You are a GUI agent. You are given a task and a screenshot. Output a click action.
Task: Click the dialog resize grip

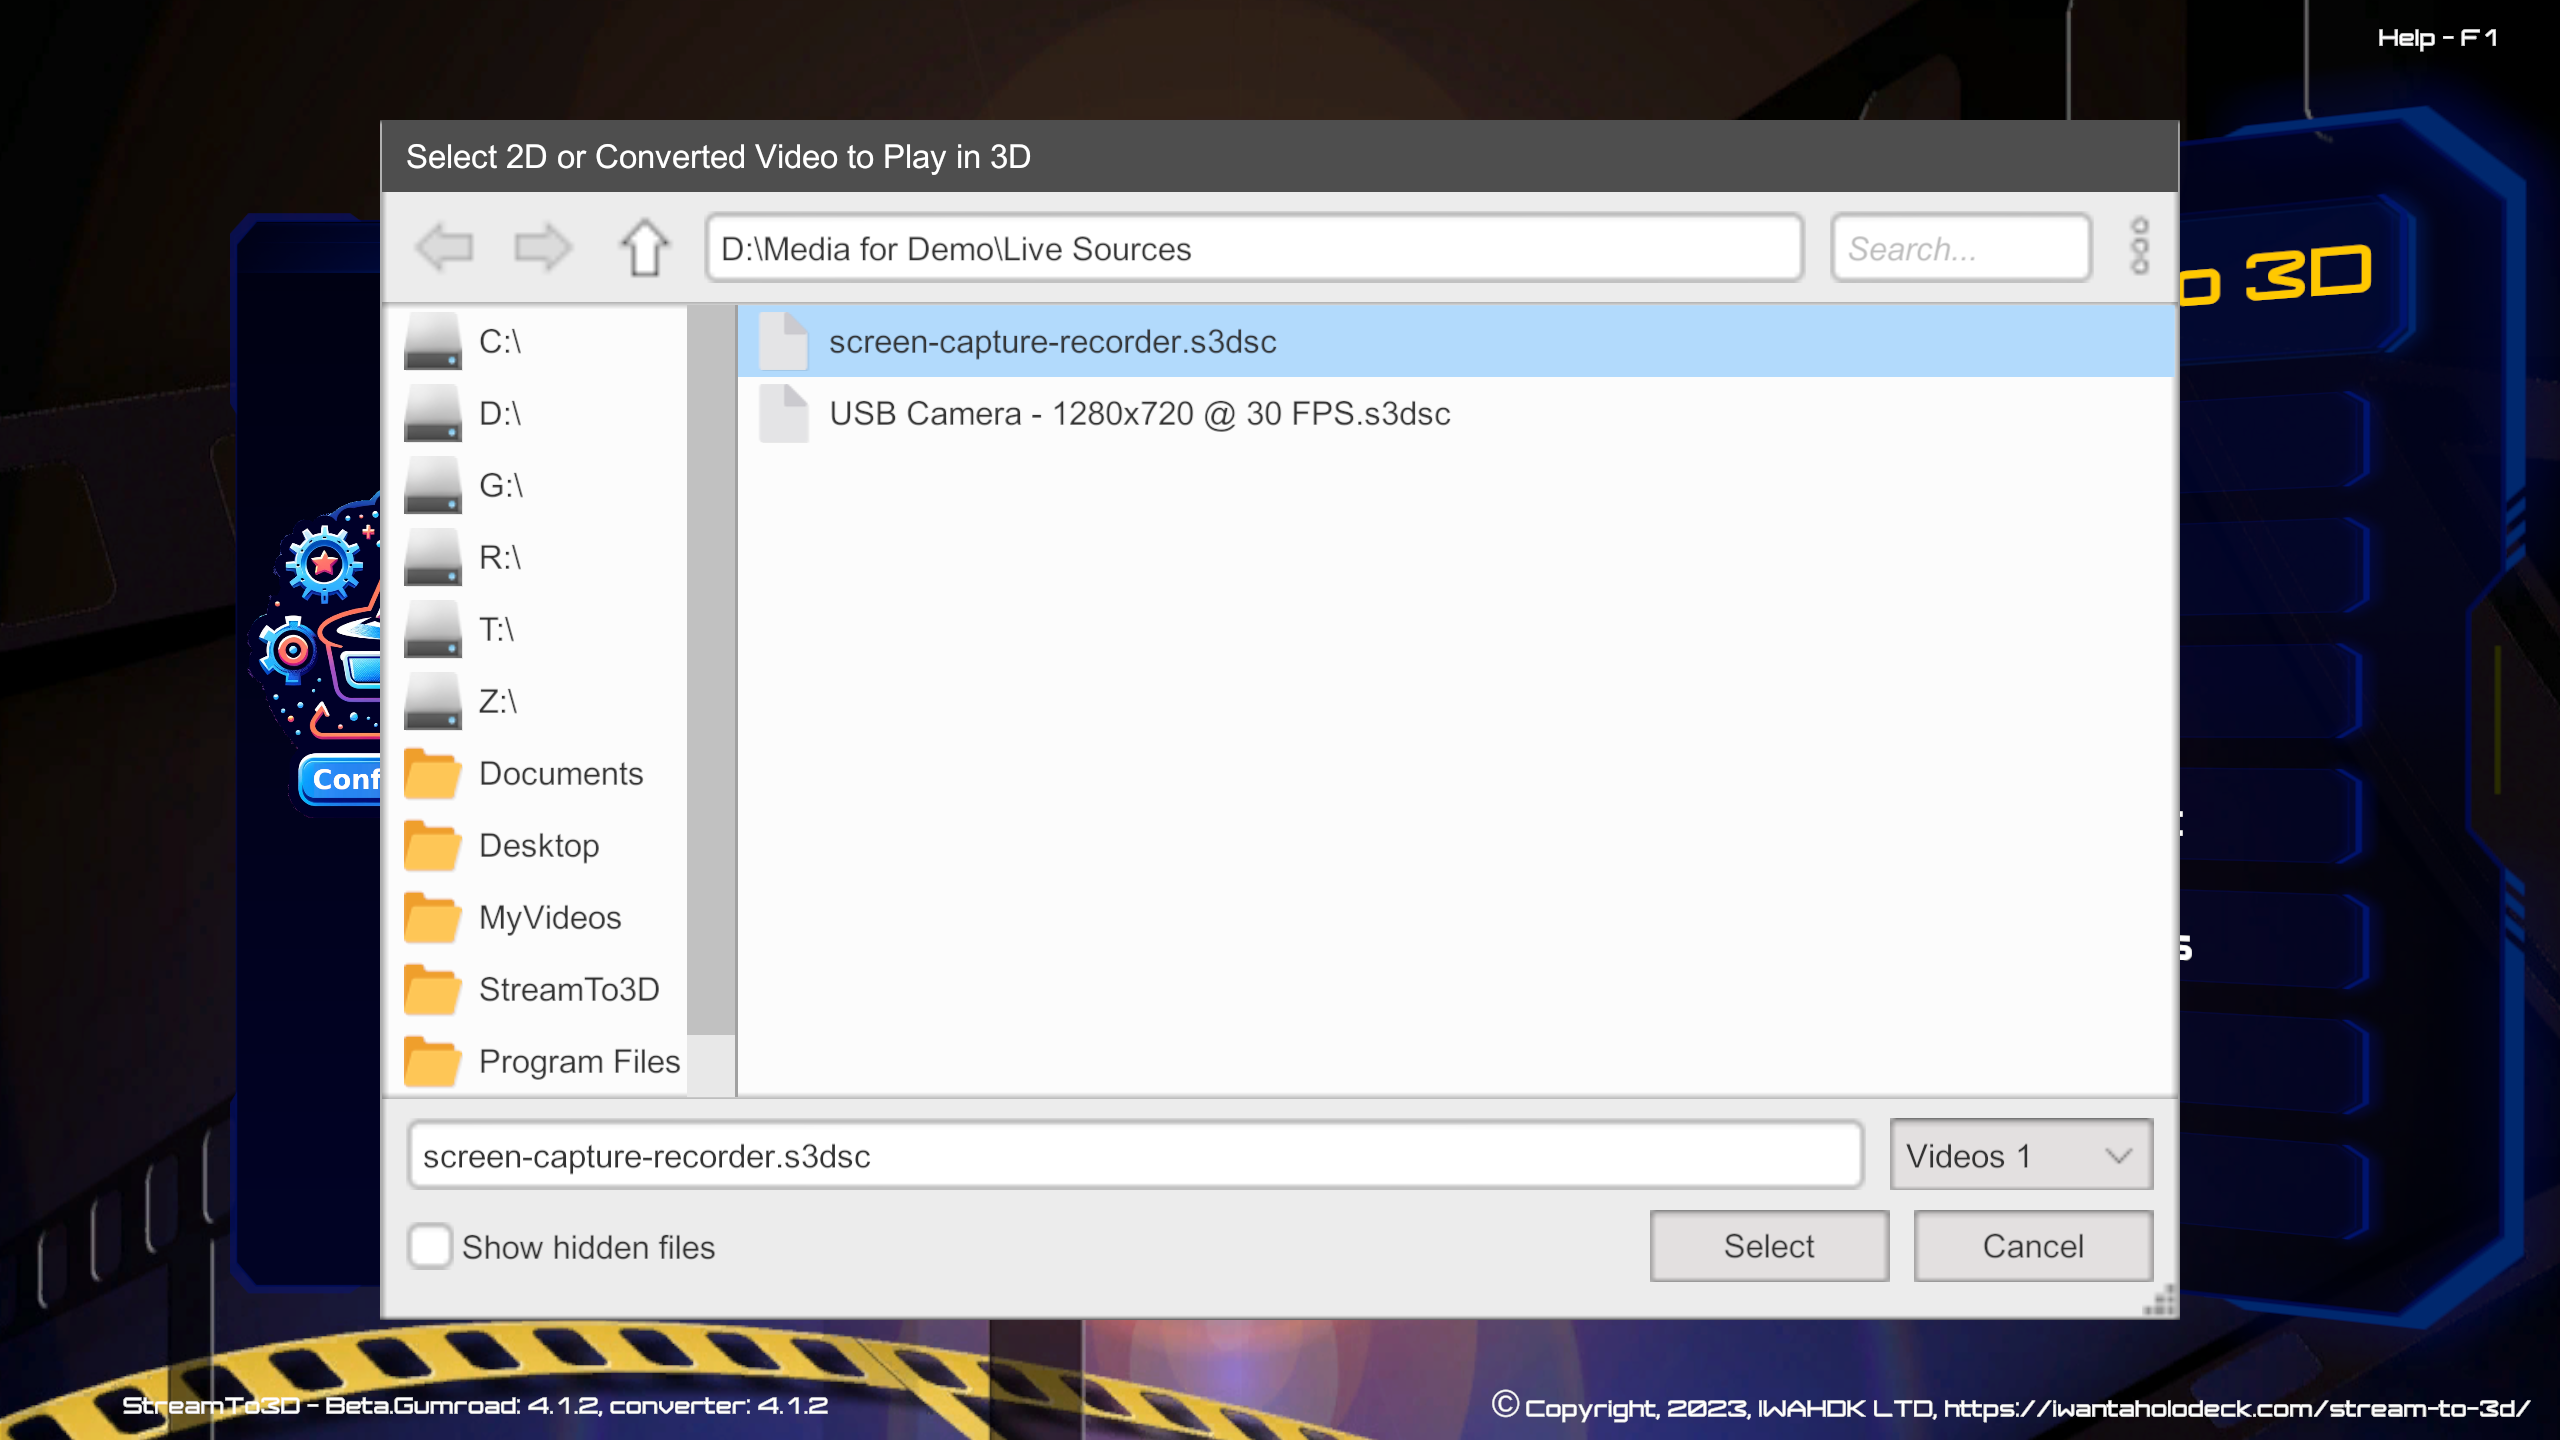click(x=2160, y=1300)
